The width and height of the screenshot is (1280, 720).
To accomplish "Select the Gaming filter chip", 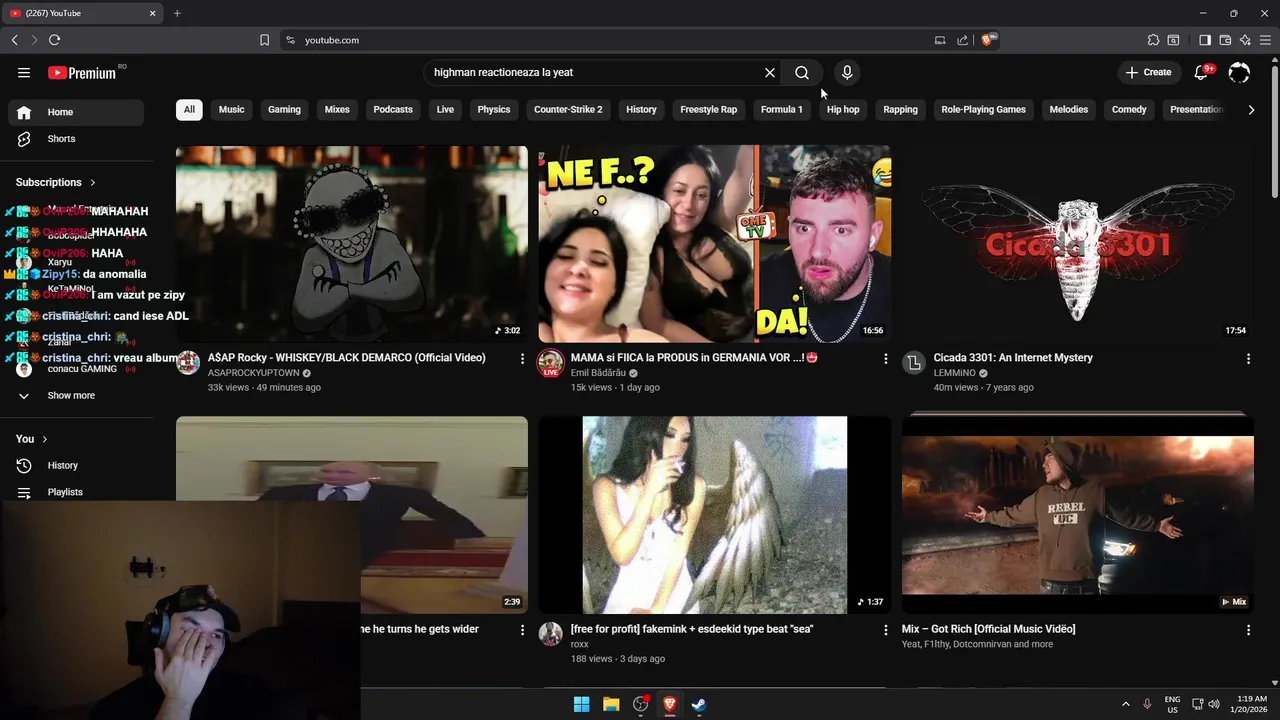I will click(284, 109).
